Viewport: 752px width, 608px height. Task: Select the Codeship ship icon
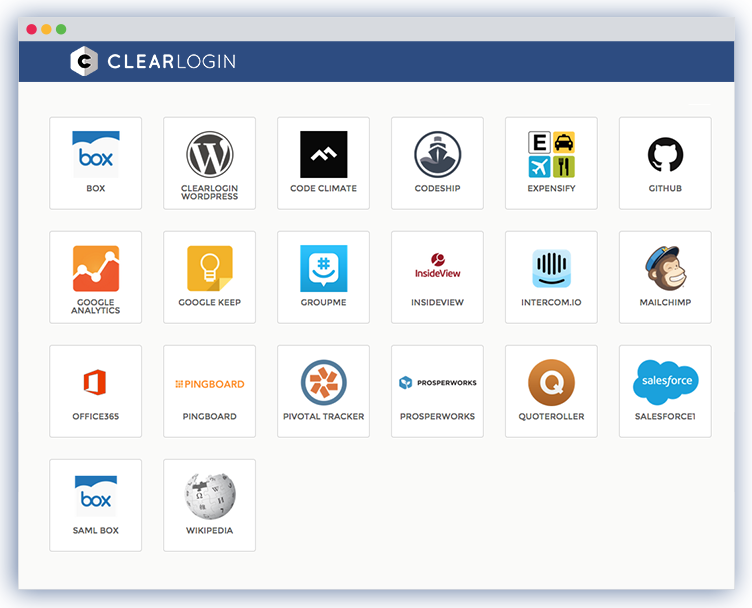(437, 154)
